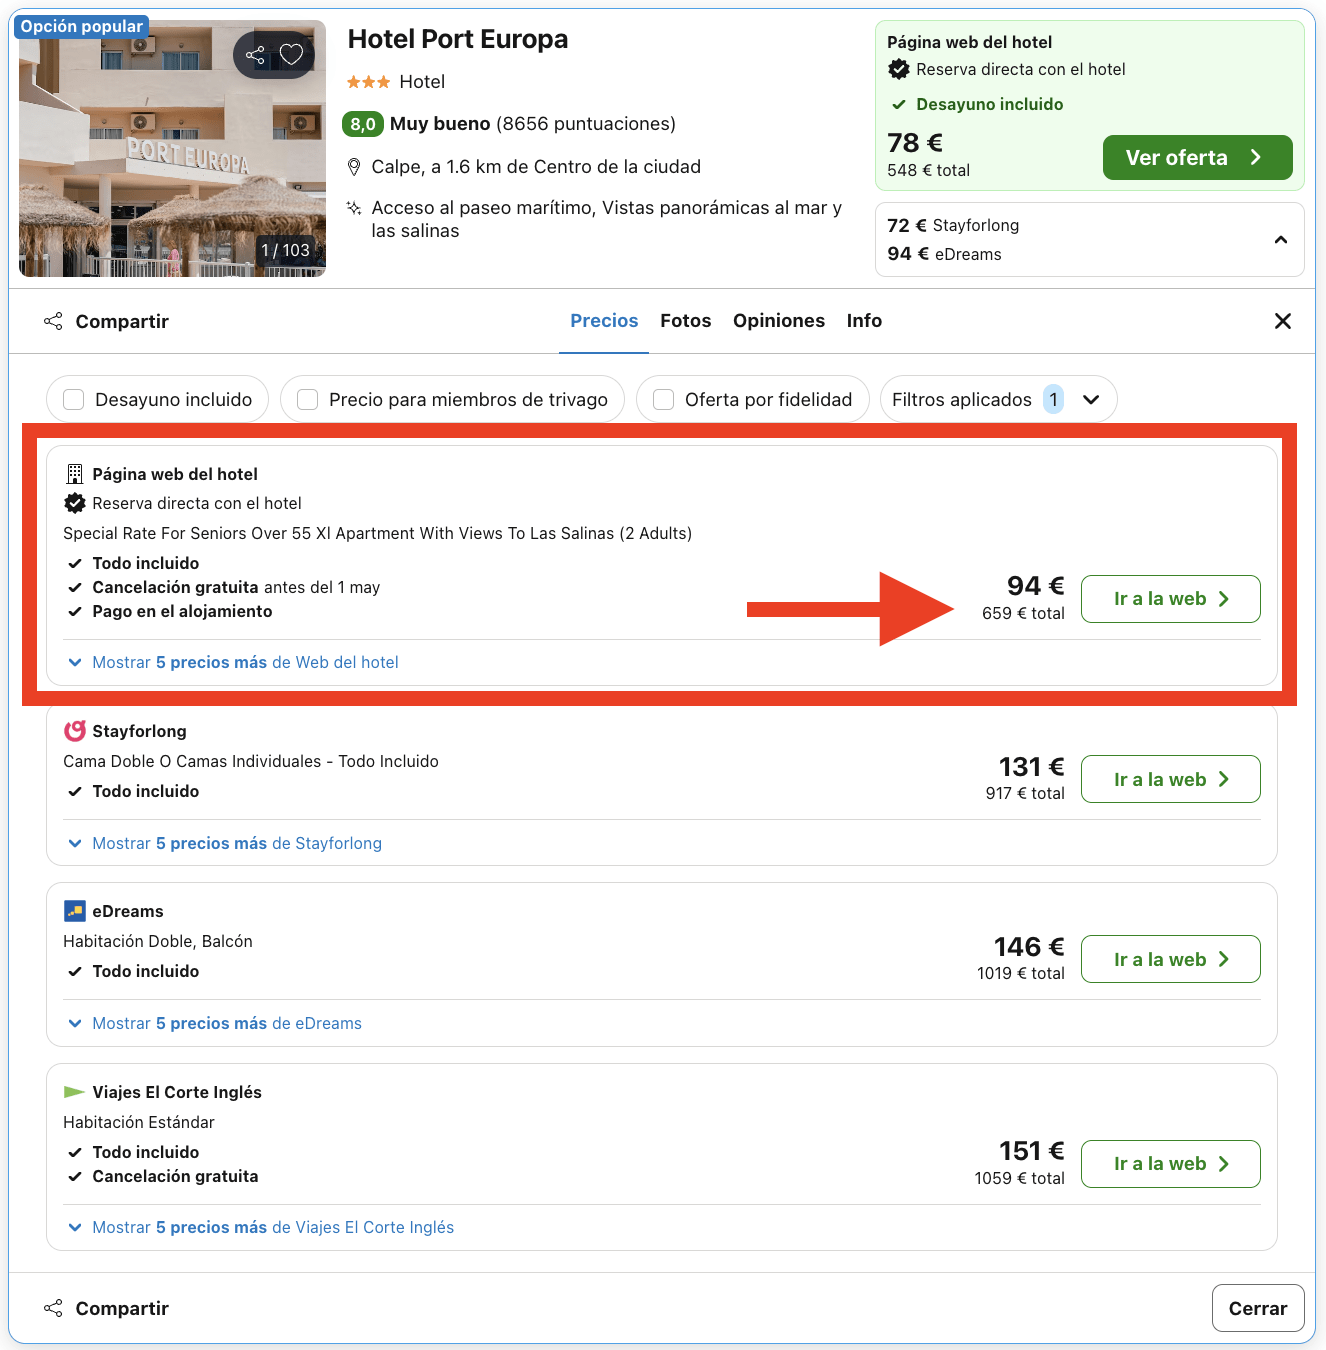
Task: Save hotel by clicking the heart icon
Action: pyautogui.click(x=292, y=55)
